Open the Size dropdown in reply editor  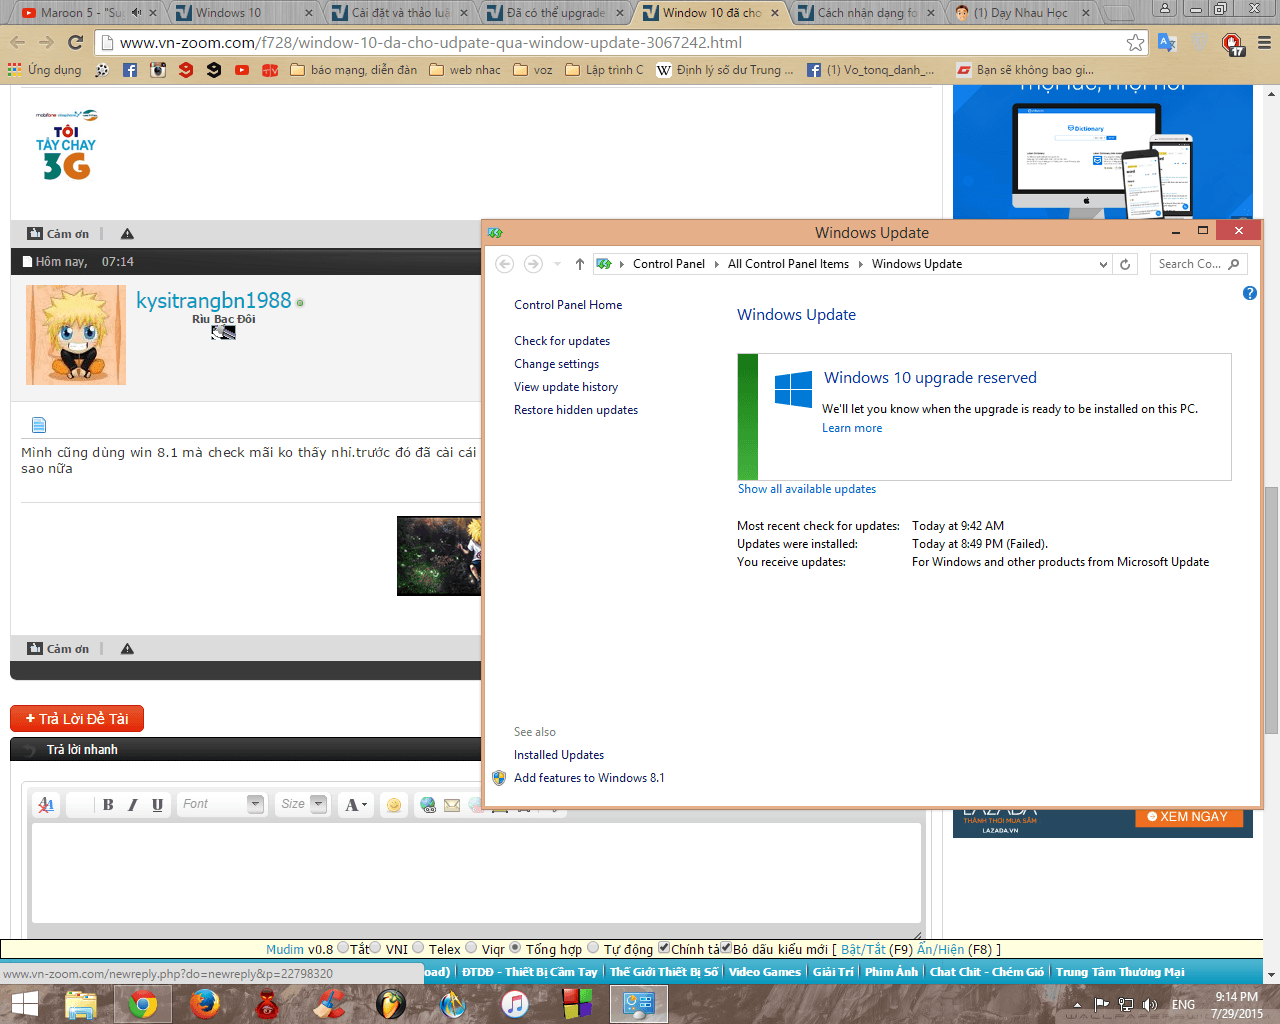pyautogui.click(x=303, y=804)
